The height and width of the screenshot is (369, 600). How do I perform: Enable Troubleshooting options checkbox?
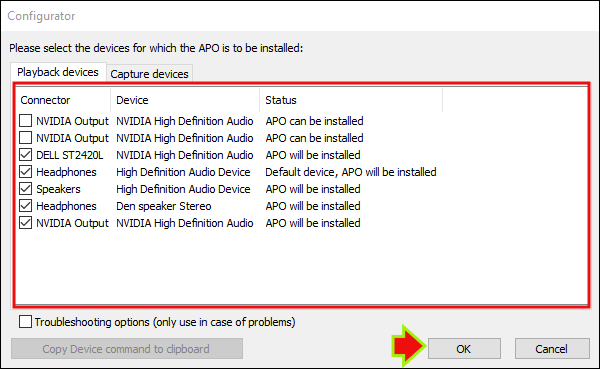coord(25,322)
